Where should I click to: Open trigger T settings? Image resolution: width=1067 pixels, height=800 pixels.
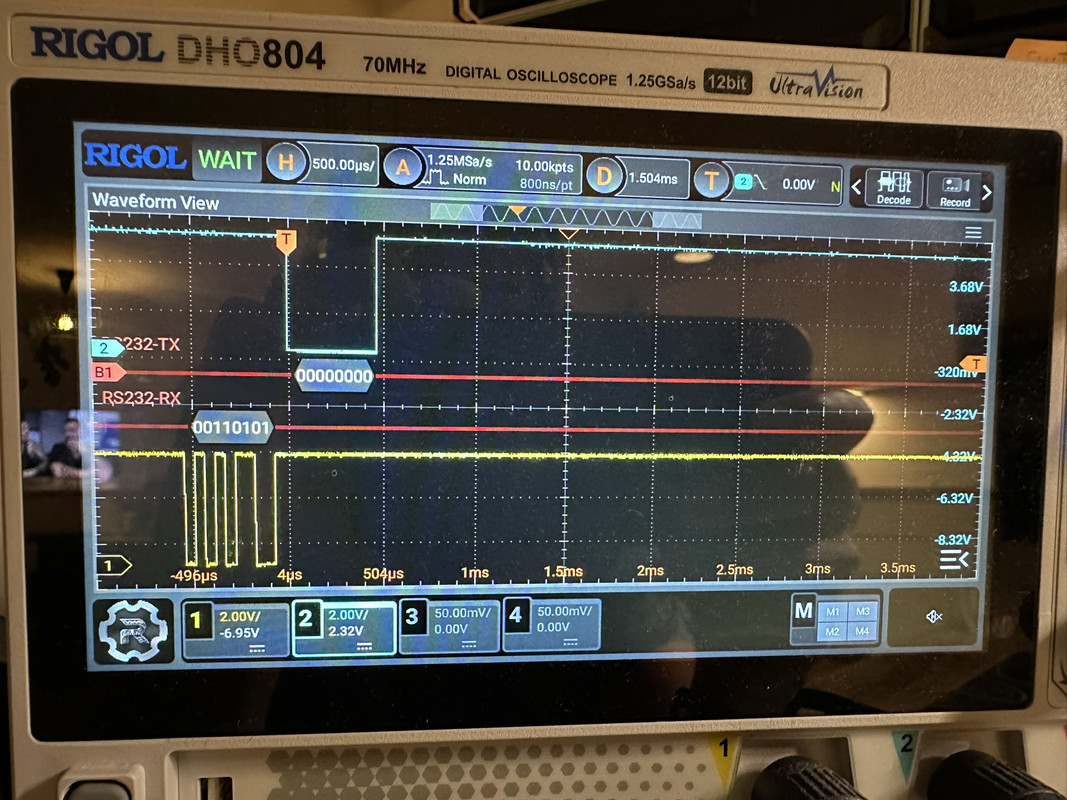711,180
